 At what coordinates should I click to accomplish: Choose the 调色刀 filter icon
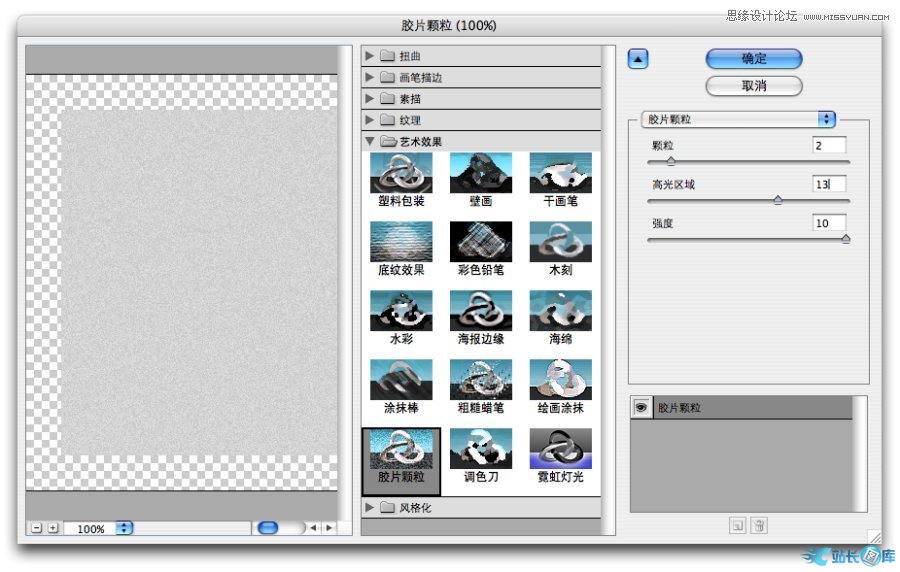click(x=480, y=448)
